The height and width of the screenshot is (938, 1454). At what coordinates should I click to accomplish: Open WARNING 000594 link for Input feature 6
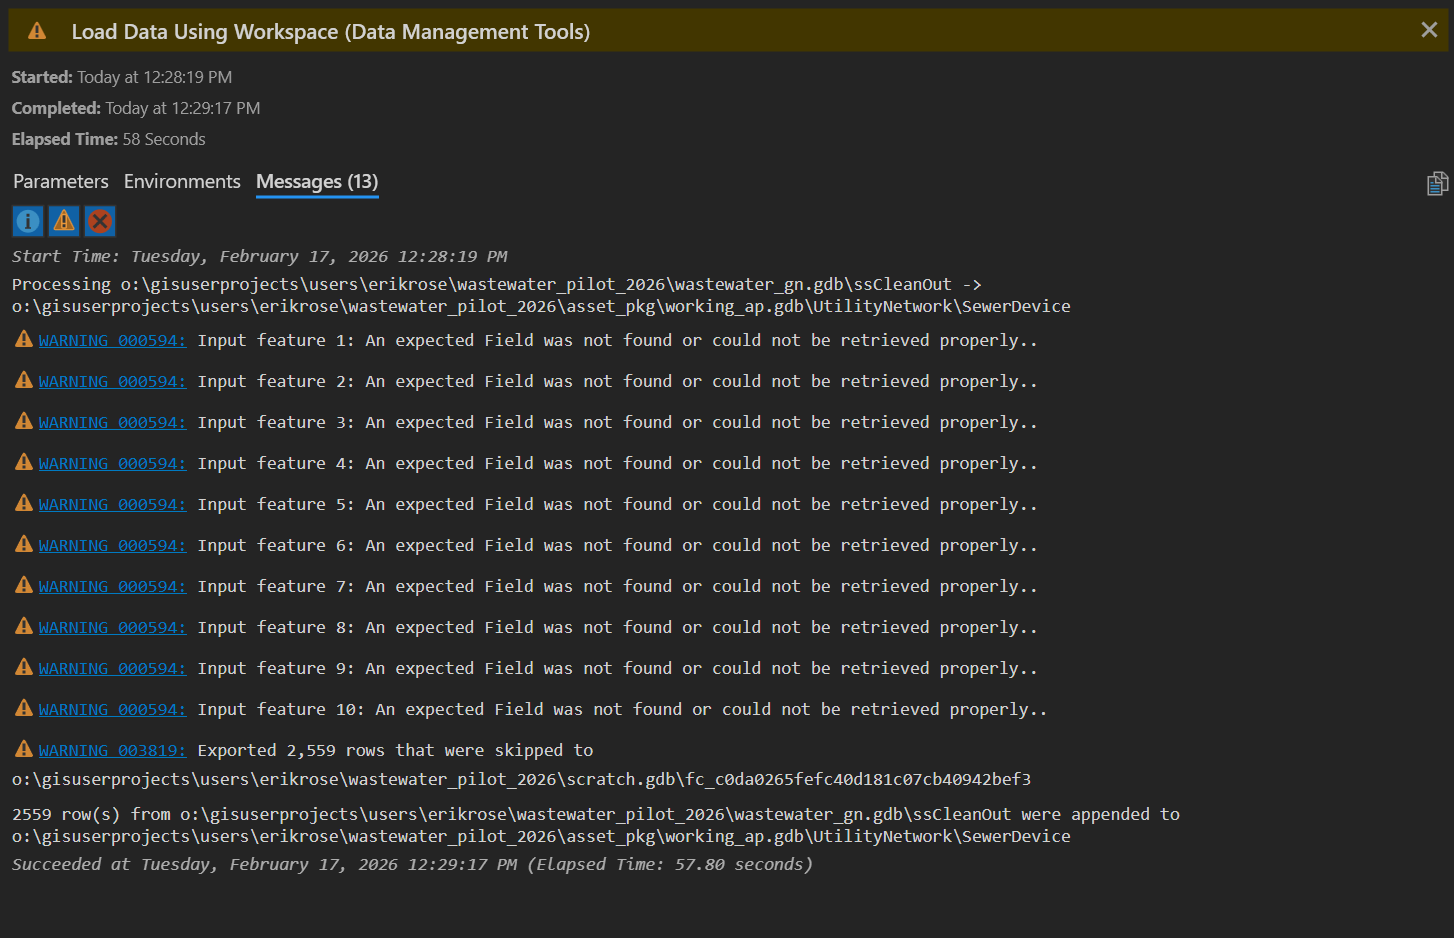[x=111, y=544]
